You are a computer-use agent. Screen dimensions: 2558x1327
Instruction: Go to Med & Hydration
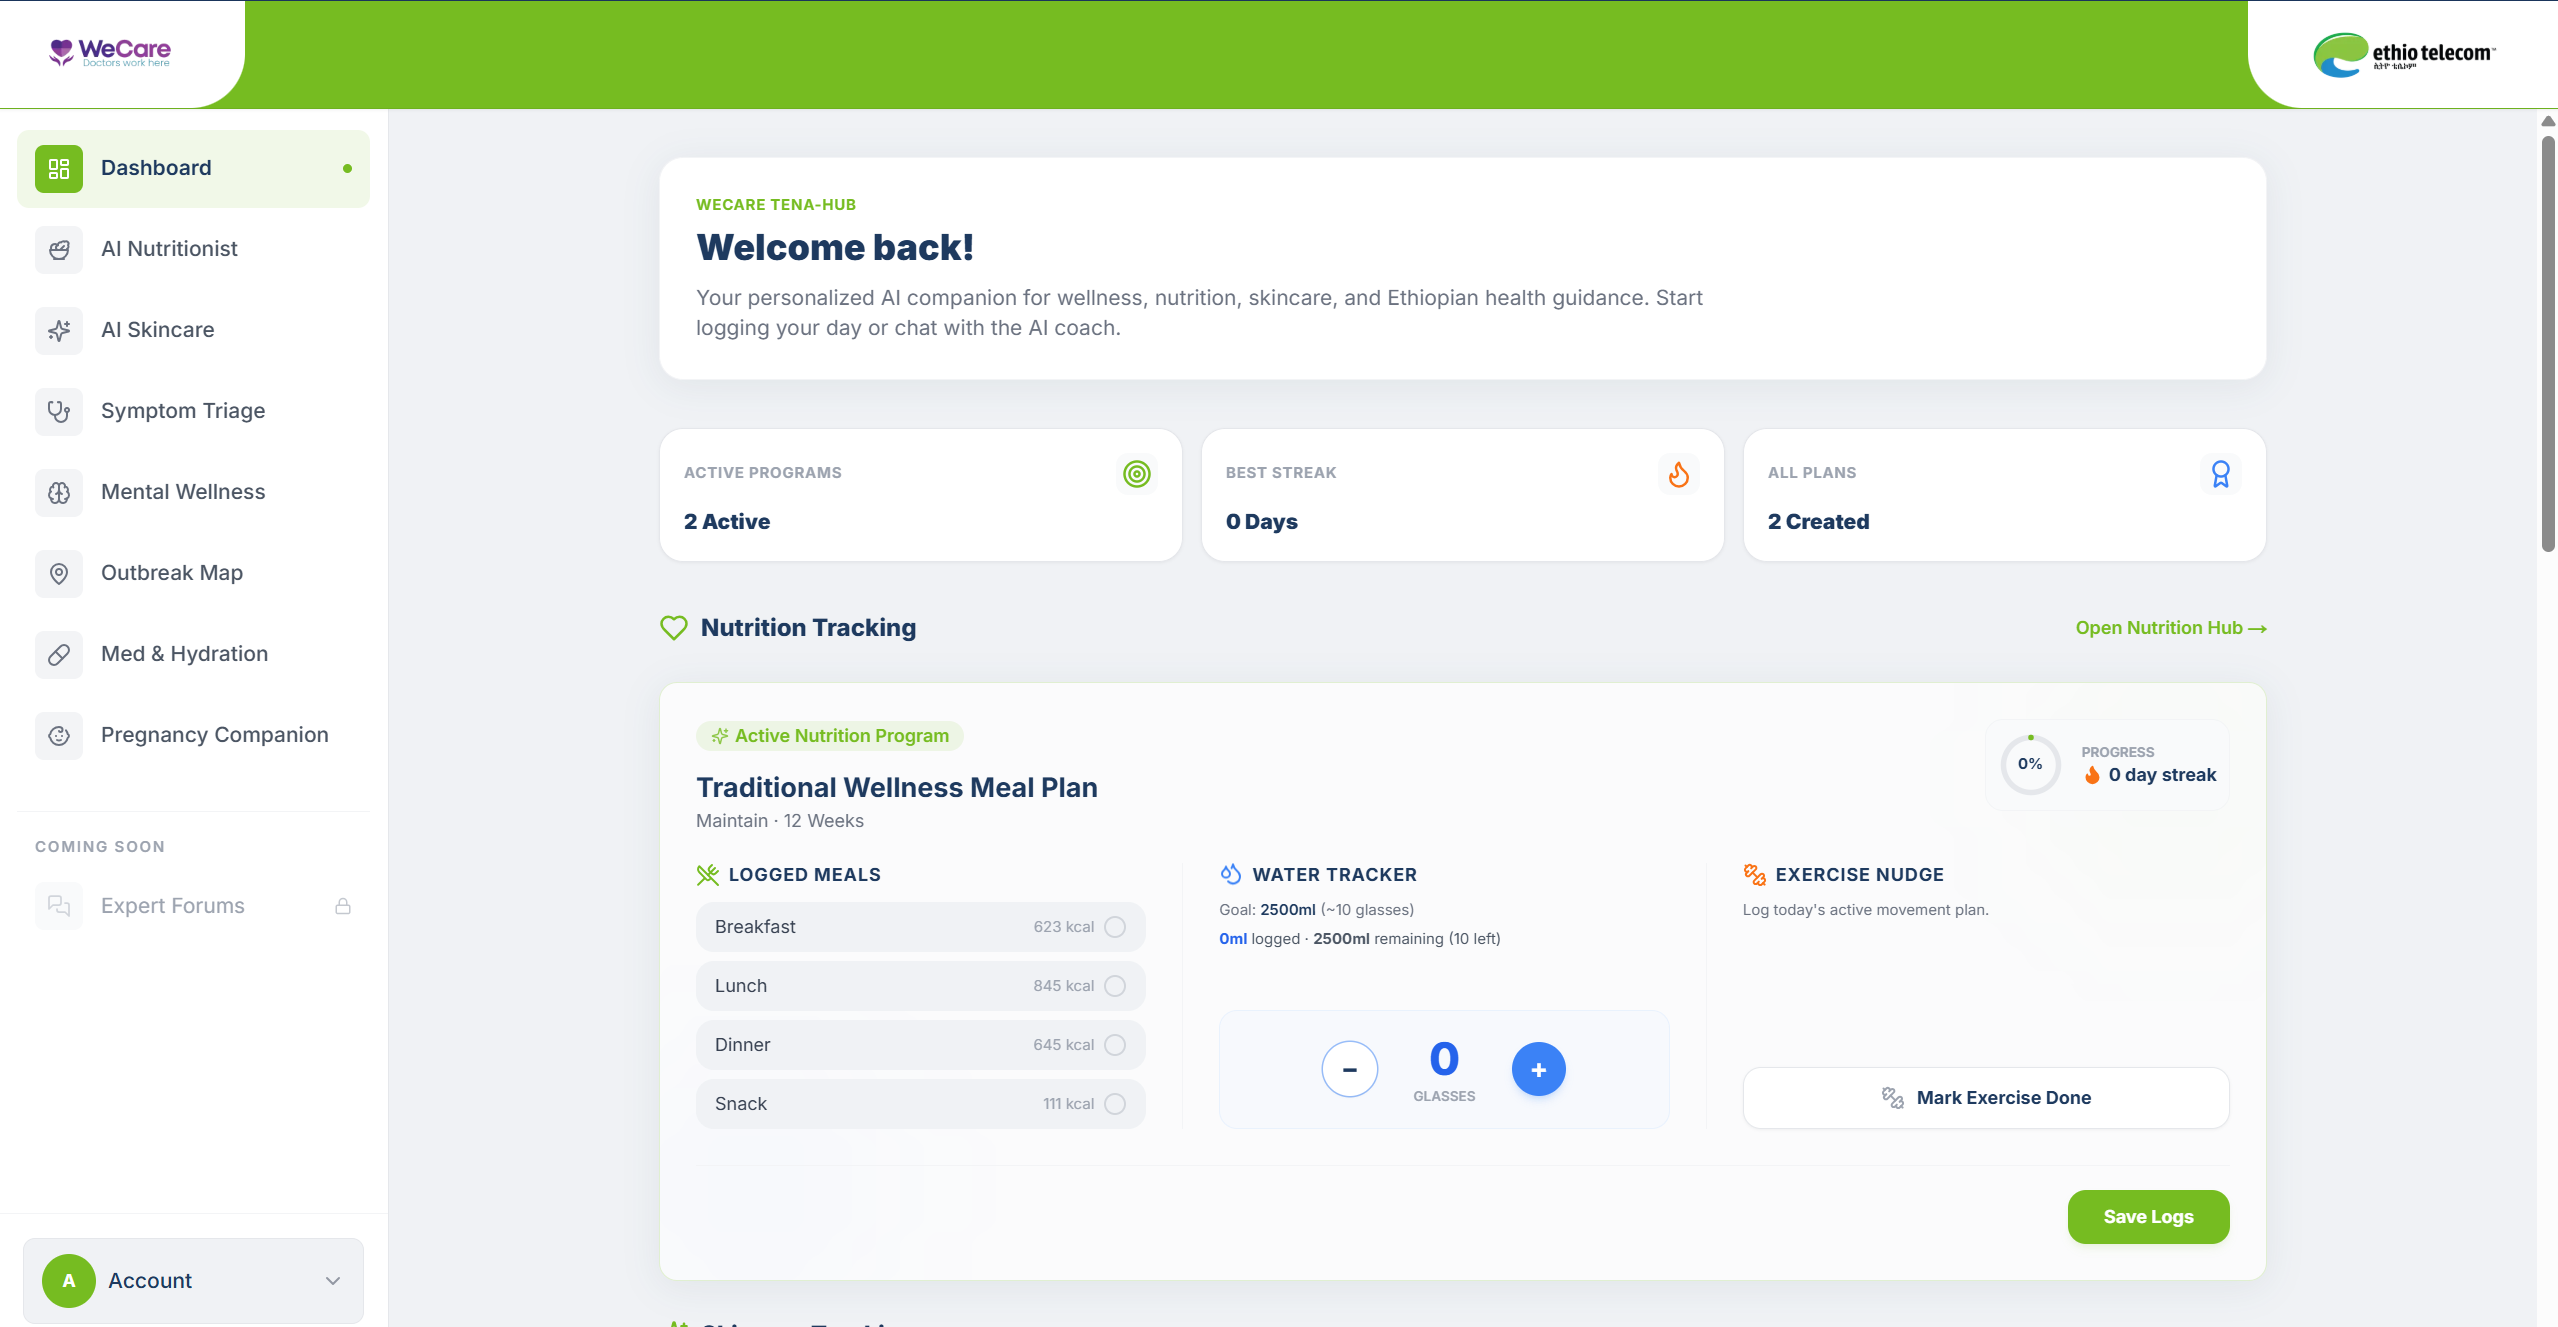coord(193,654)
